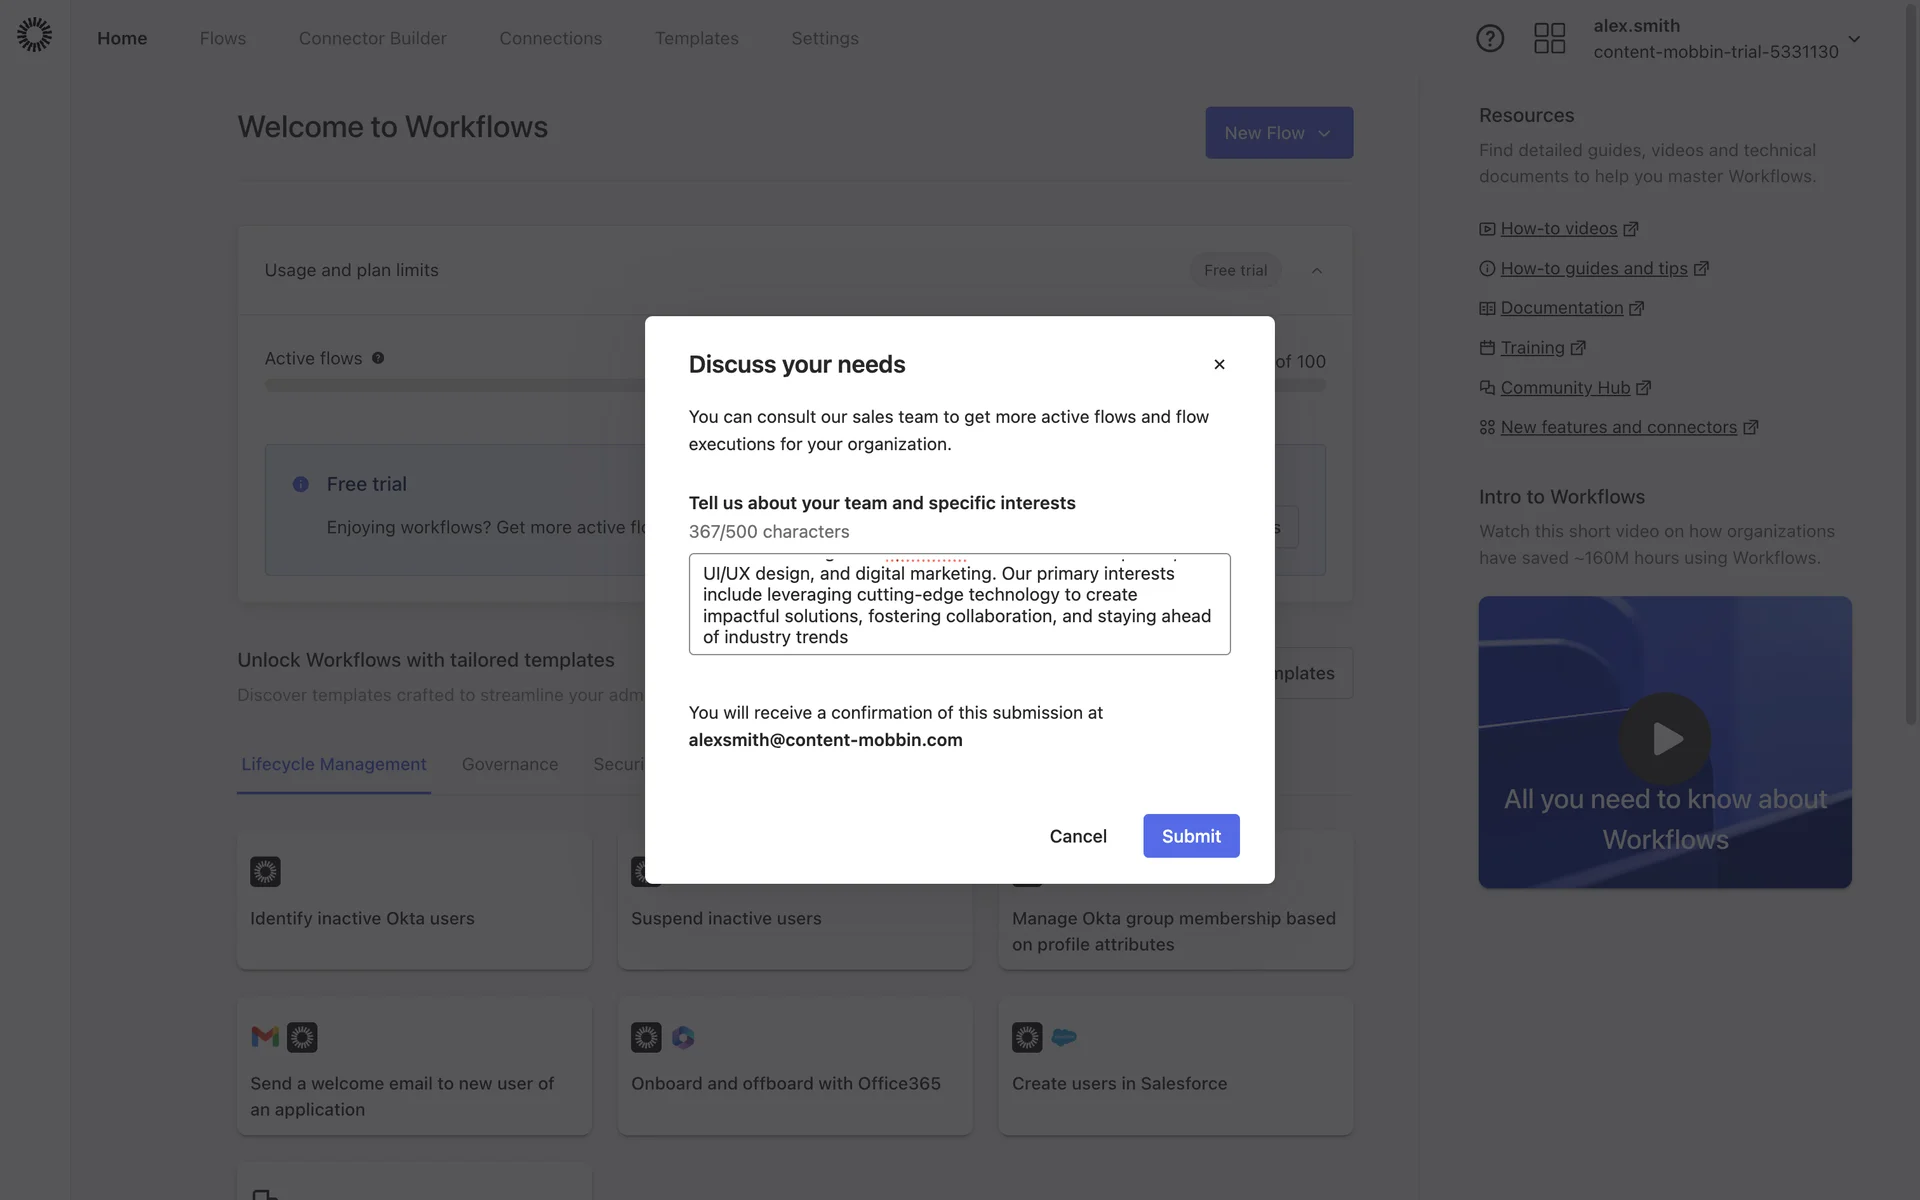The width and height of the screenshot is (1920, 1200).
Task: Click Office365 icon on onboard template
Action: pos(683,1037)
